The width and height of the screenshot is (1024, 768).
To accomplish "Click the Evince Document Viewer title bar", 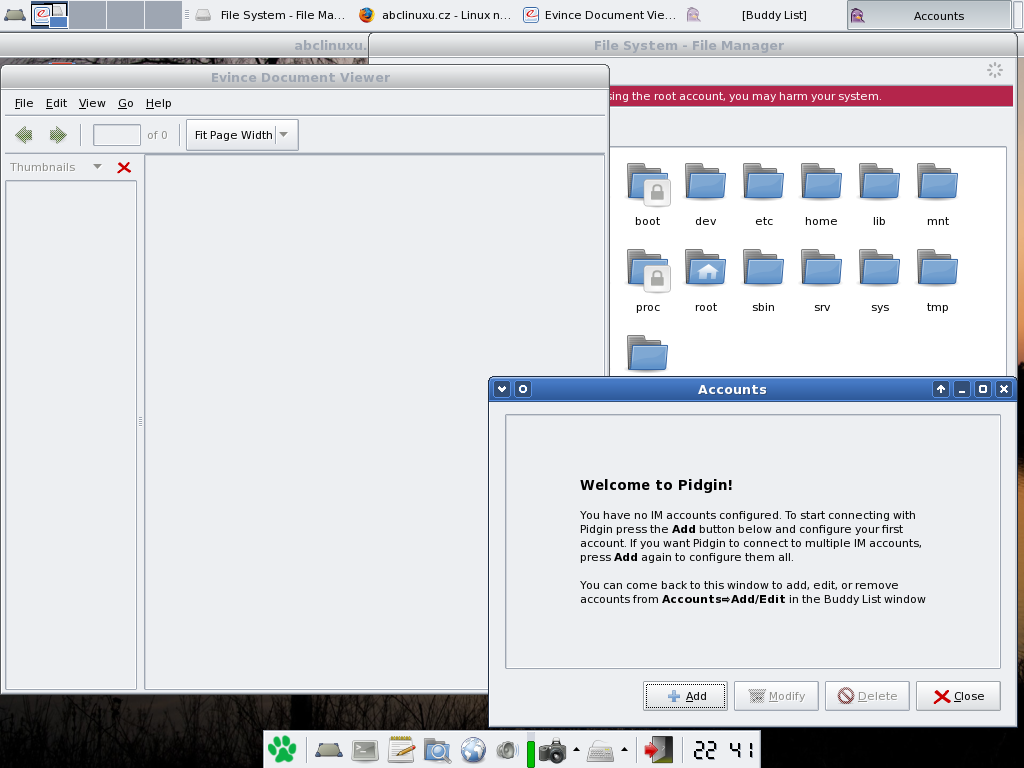I will point(305,77).
